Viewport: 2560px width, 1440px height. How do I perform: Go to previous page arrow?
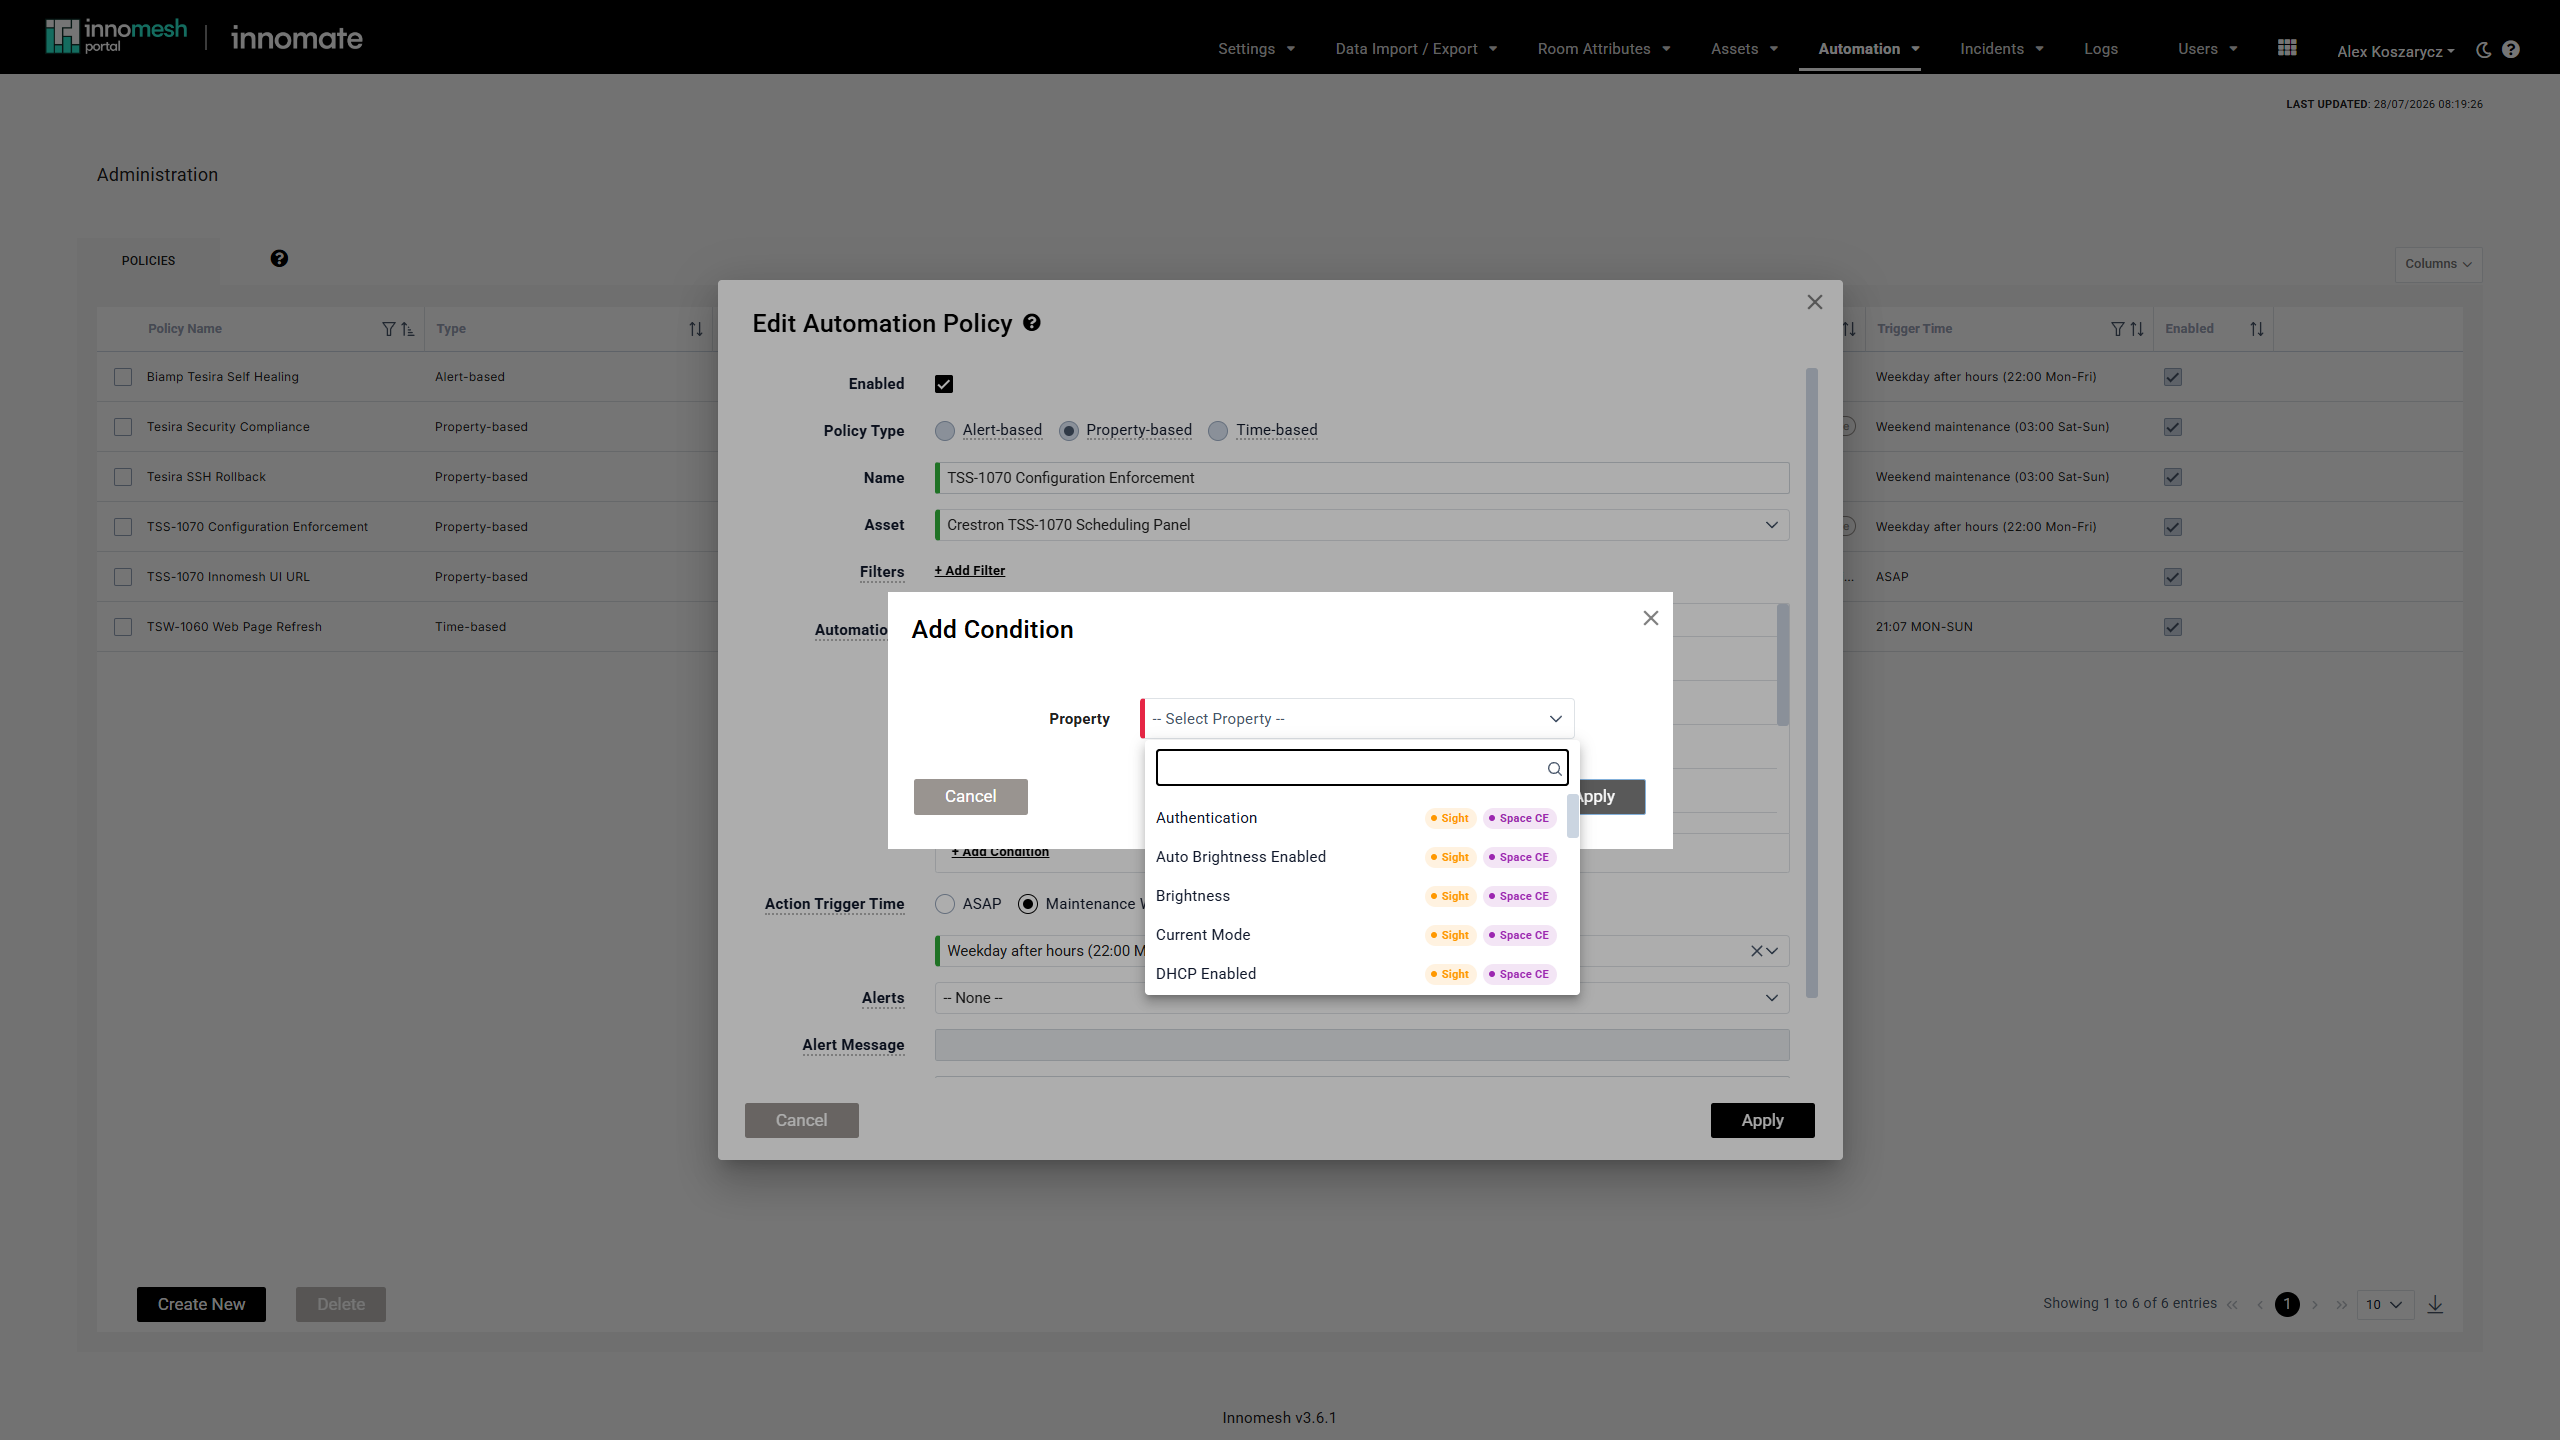coord(2260,1305)
